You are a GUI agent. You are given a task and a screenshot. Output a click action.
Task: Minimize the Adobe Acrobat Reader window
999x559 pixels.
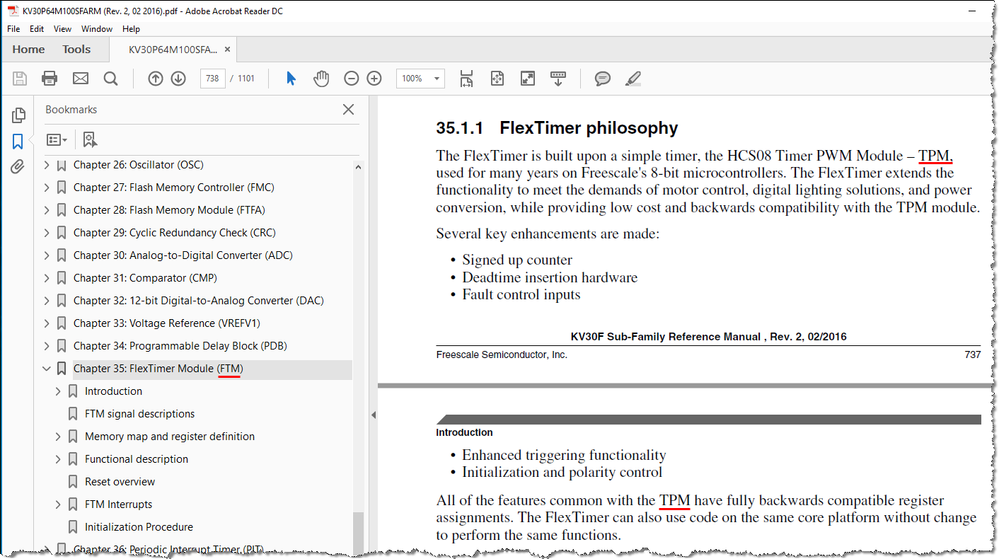point(972,11)
